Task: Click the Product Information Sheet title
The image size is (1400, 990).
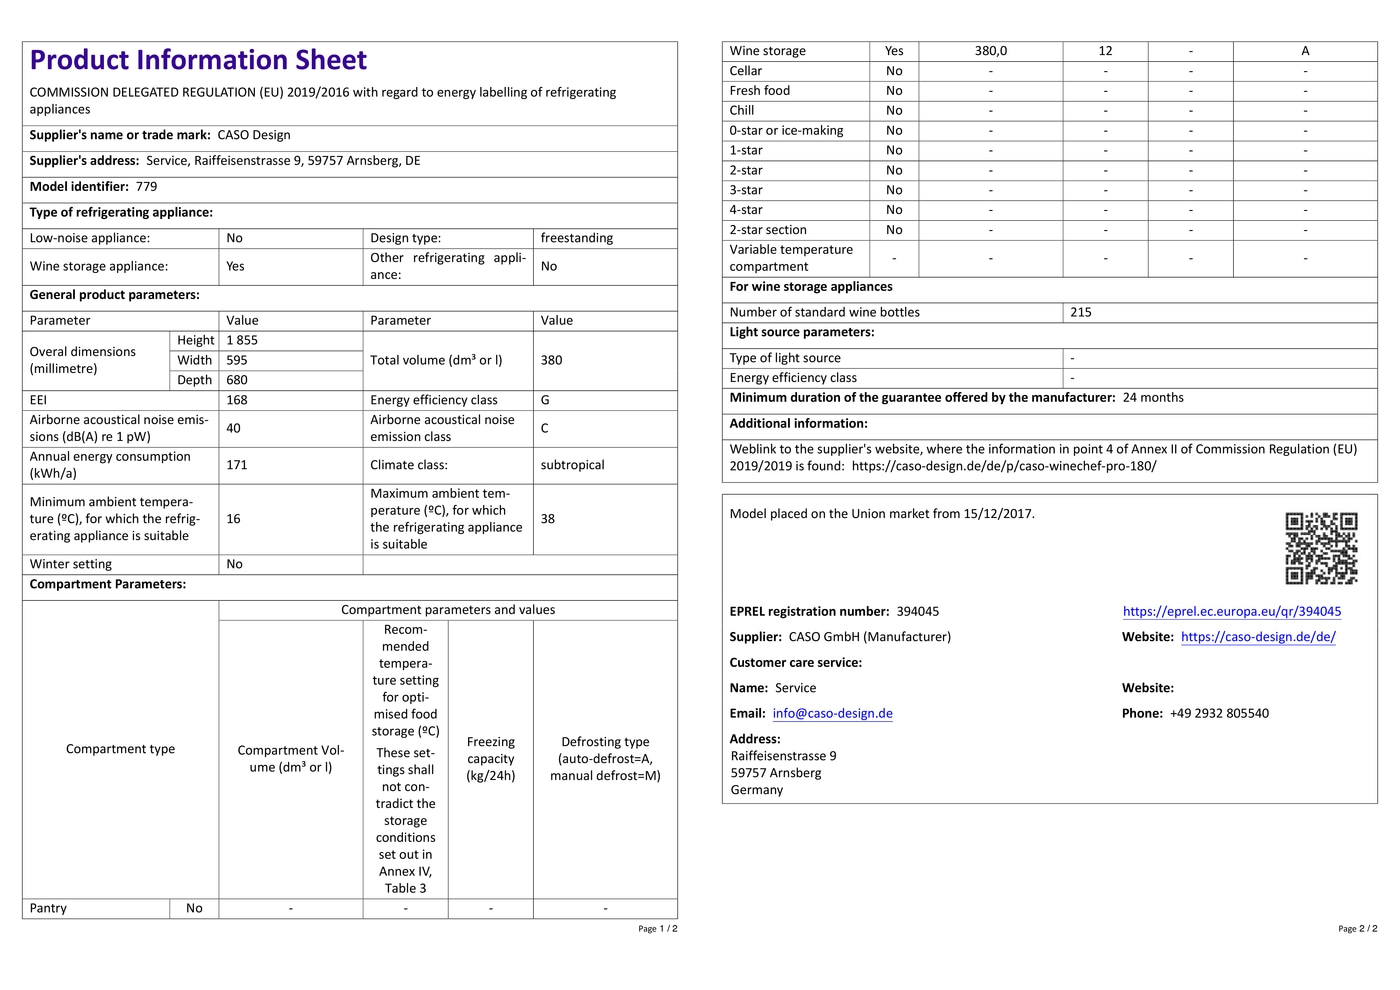Action: coord(198,60)
